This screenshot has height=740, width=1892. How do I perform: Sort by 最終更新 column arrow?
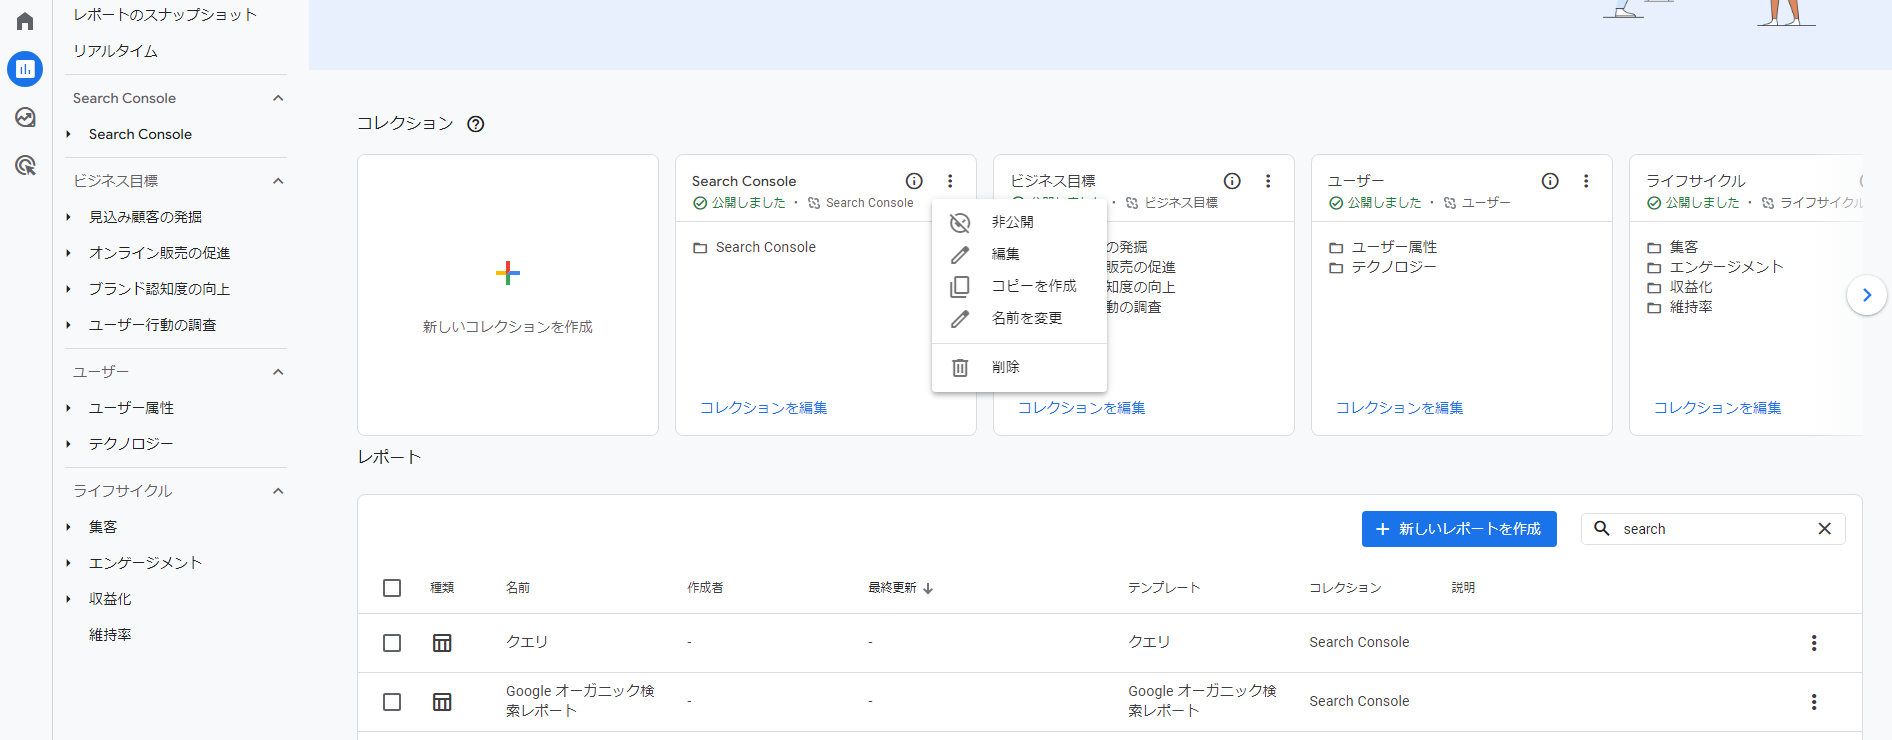click(x=928, y=588)
